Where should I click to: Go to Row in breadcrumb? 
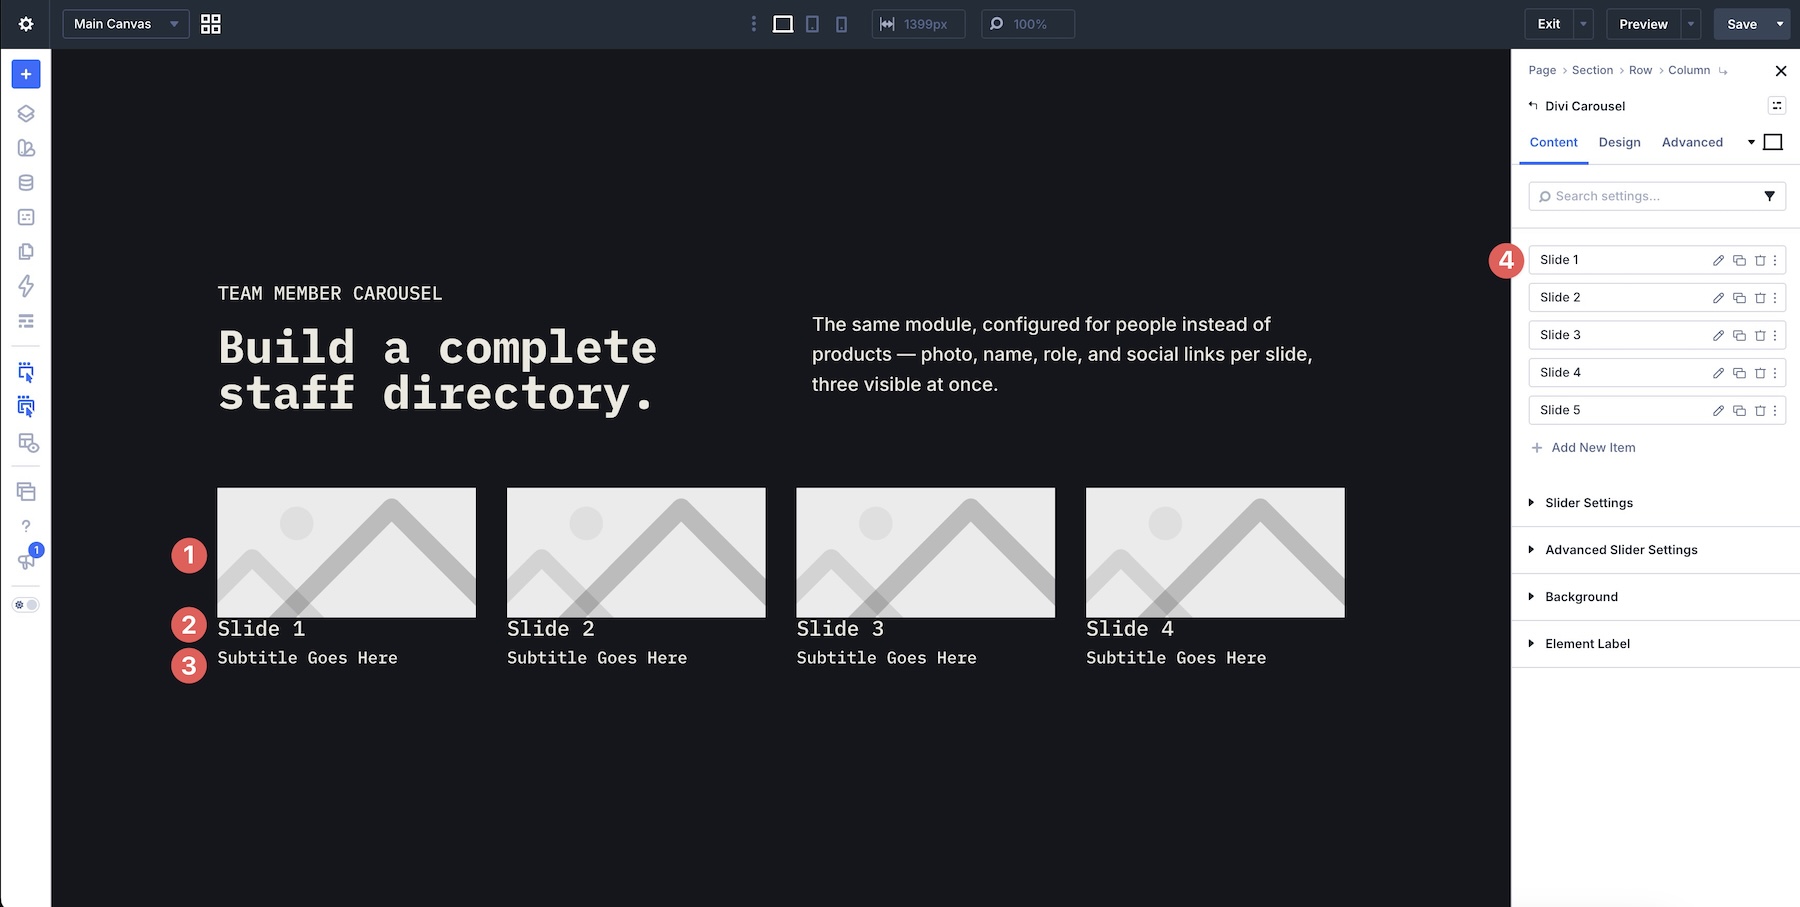pyautogui.click(x=1640, y=70)
